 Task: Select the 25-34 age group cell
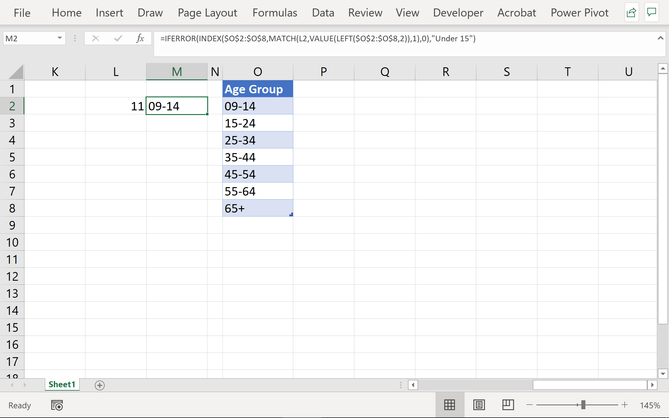258,140
